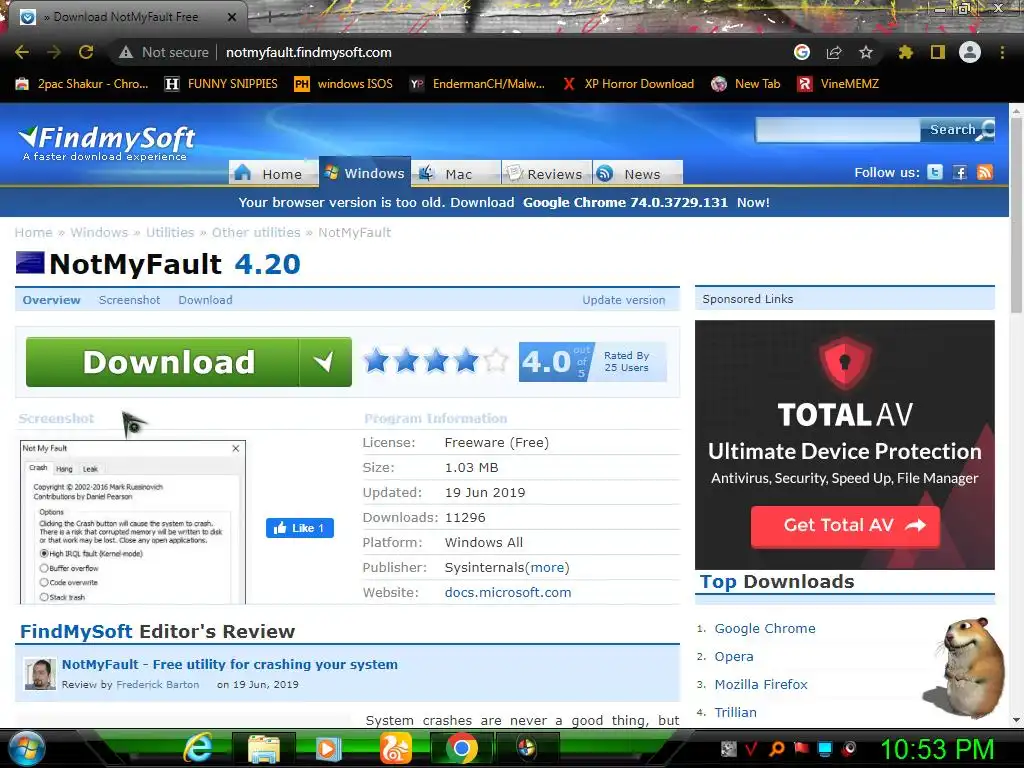1024x768 pixels.
Task: Open the FUNNY SNIPPIES bookmark
Action: pos(221,84)
